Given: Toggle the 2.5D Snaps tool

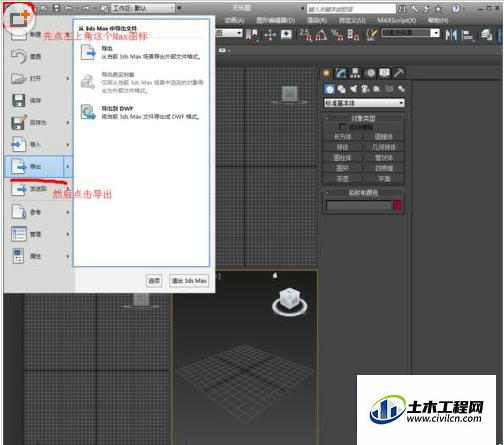Looking at the screenshot, I should [x=306, y=35].
